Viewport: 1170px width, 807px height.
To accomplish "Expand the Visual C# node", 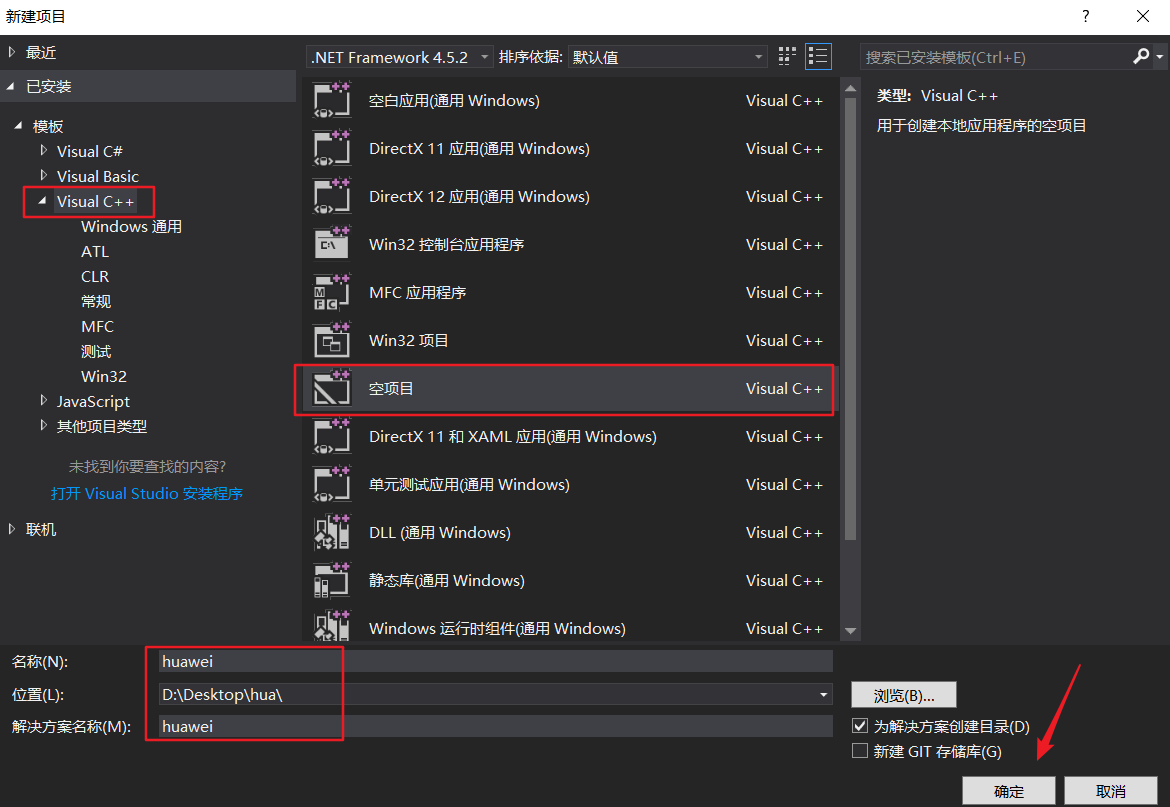I will [43, 151].
